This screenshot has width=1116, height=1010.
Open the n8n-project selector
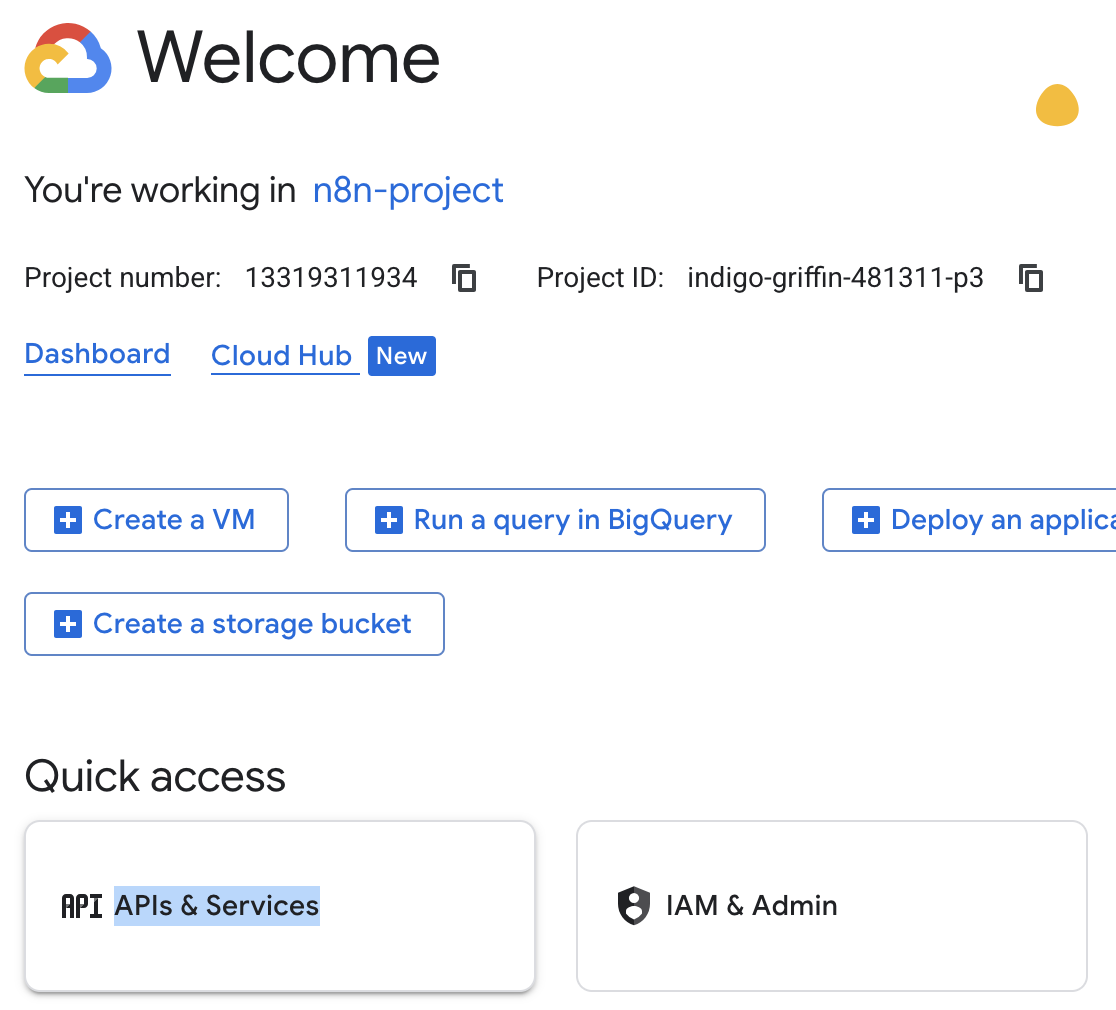click(408, 190)
